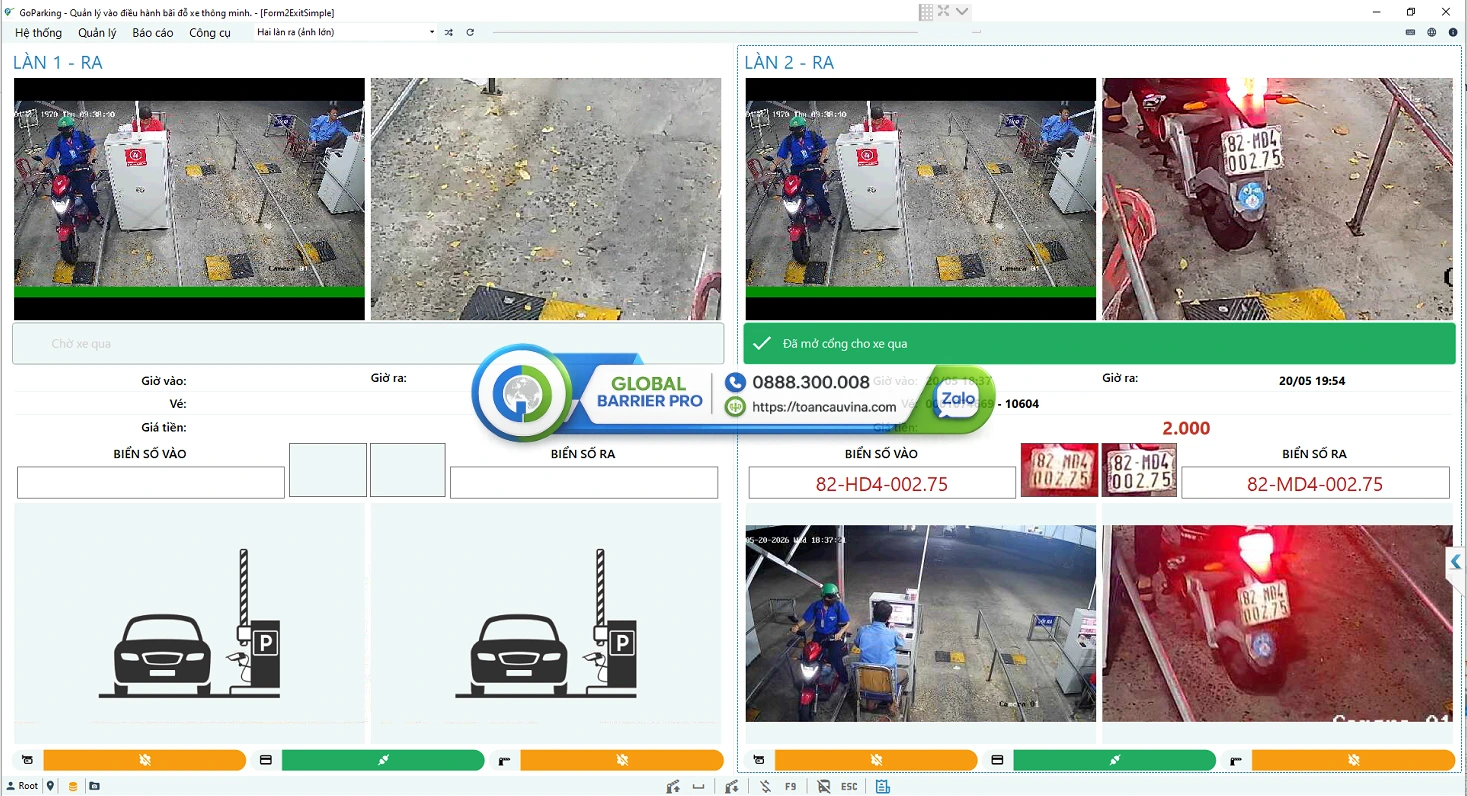The image size is (1467, 796).
Task: Click the Root user status bar entry
Action: pyautogui.click(x=22, y=786)
